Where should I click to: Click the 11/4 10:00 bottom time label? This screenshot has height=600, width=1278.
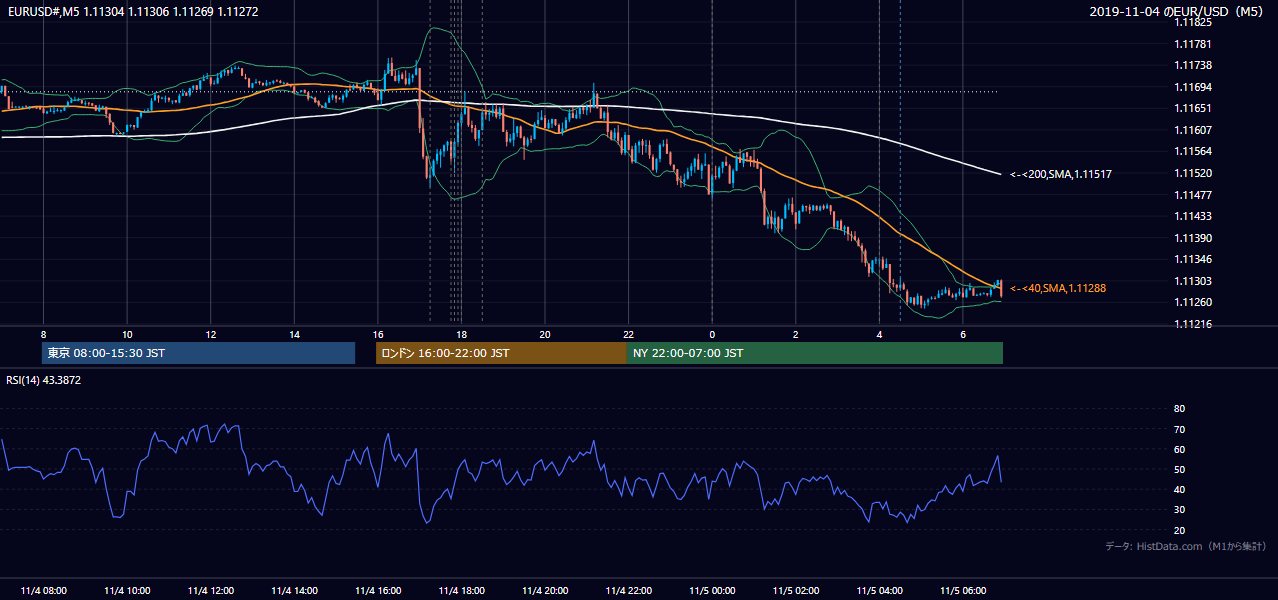127,591
